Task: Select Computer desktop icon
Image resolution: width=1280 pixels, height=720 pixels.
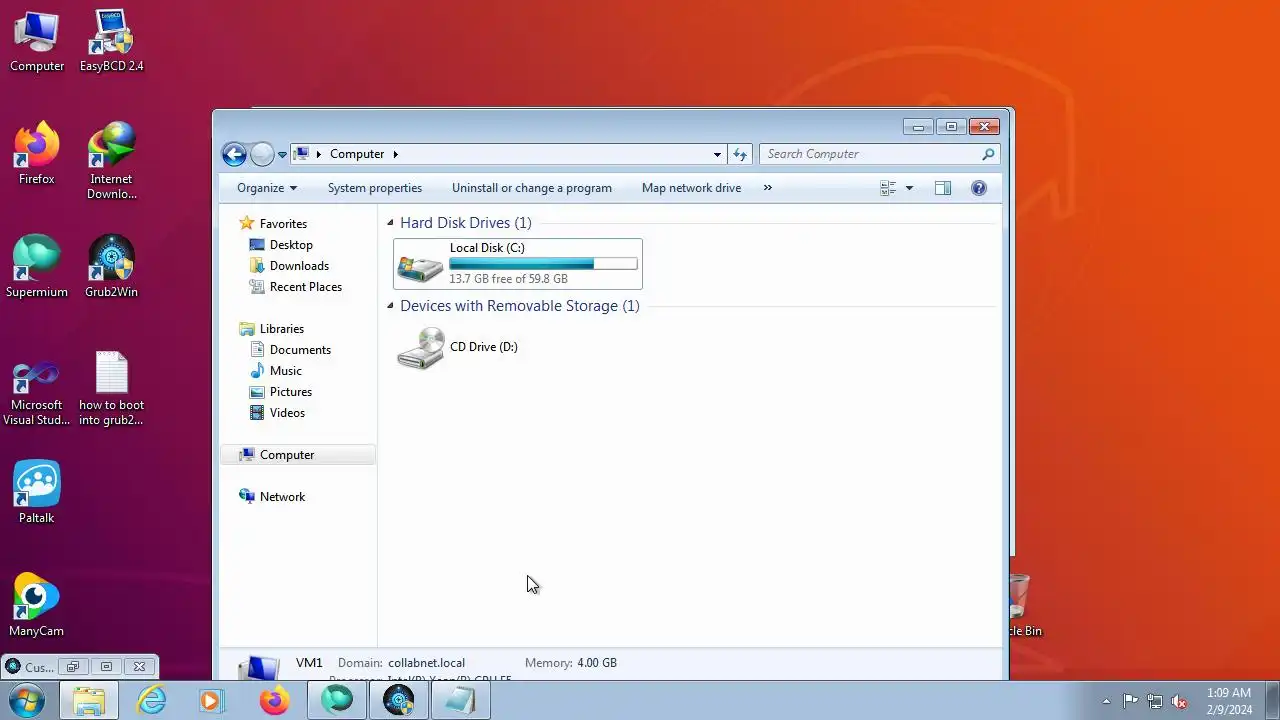Action: coord(37,42)
